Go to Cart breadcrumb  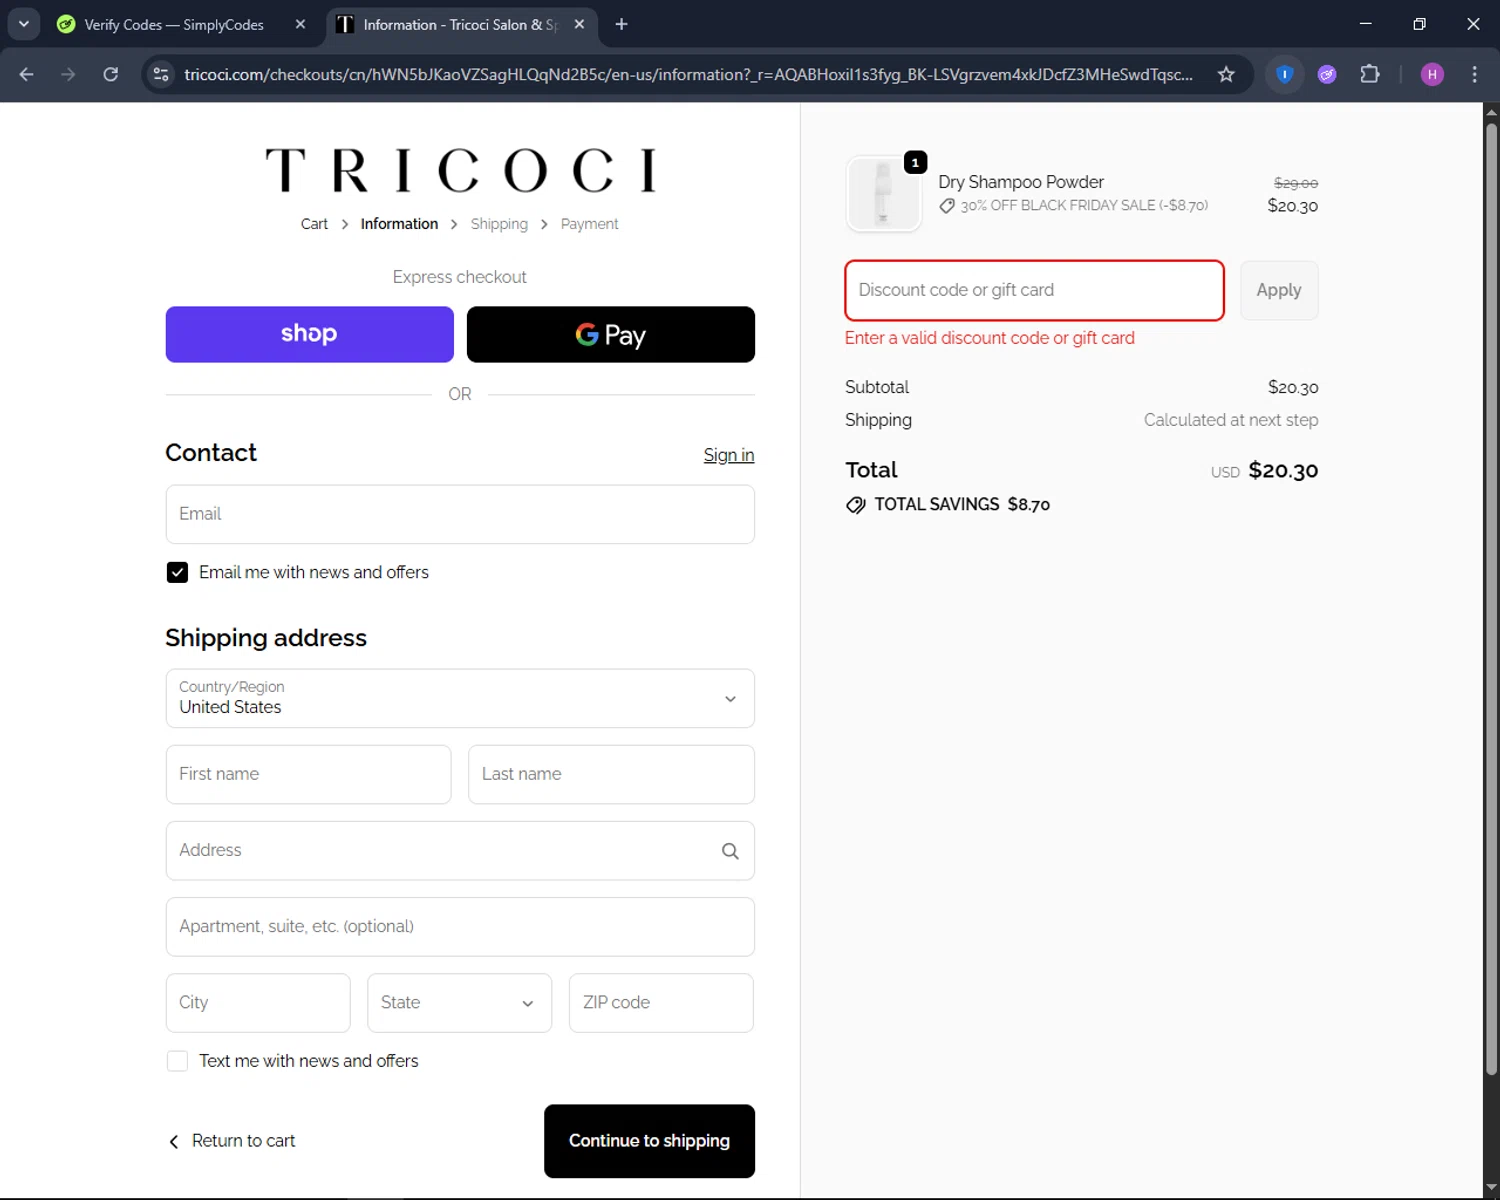click(x=314, y=224)
